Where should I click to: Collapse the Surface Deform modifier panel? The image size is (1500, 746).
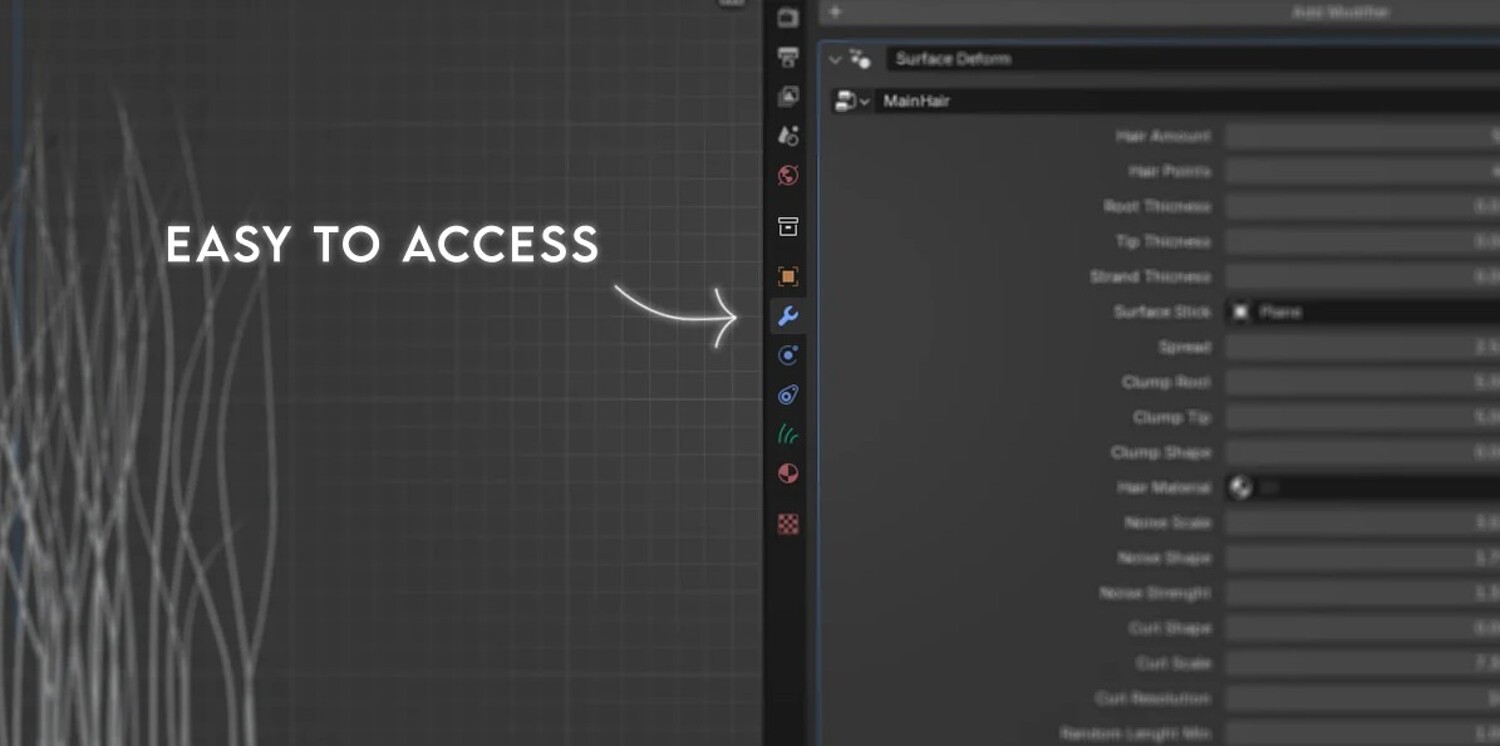coord(835,60)
